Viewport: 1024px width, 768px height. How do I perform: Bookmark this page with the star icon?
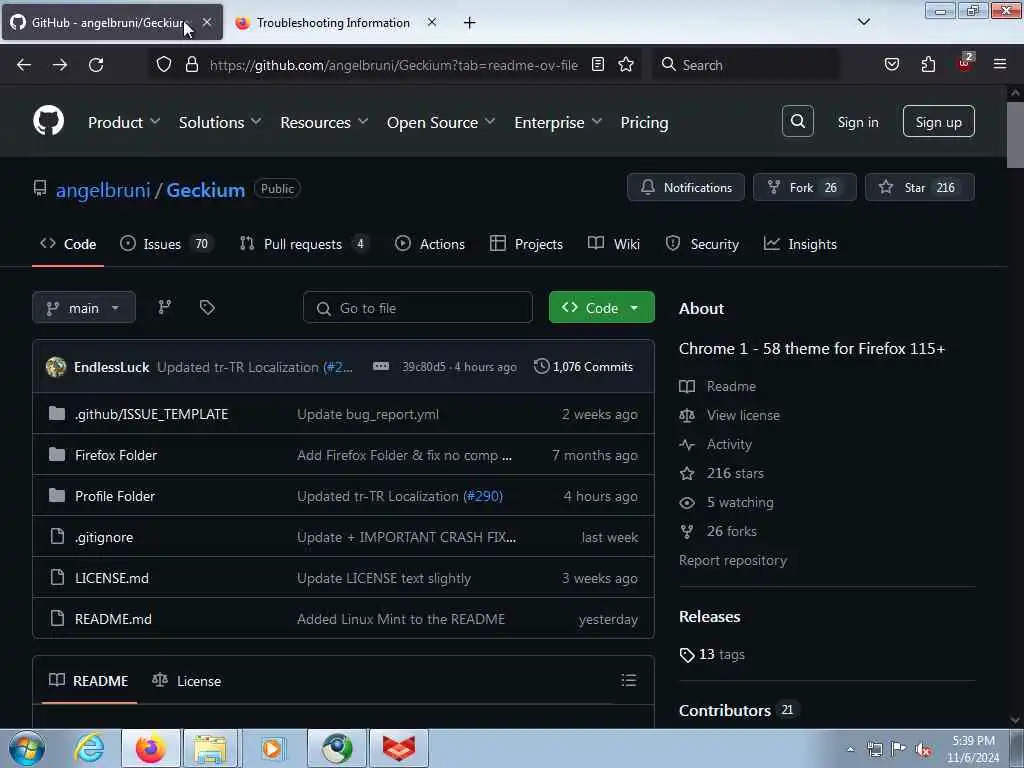626,64
